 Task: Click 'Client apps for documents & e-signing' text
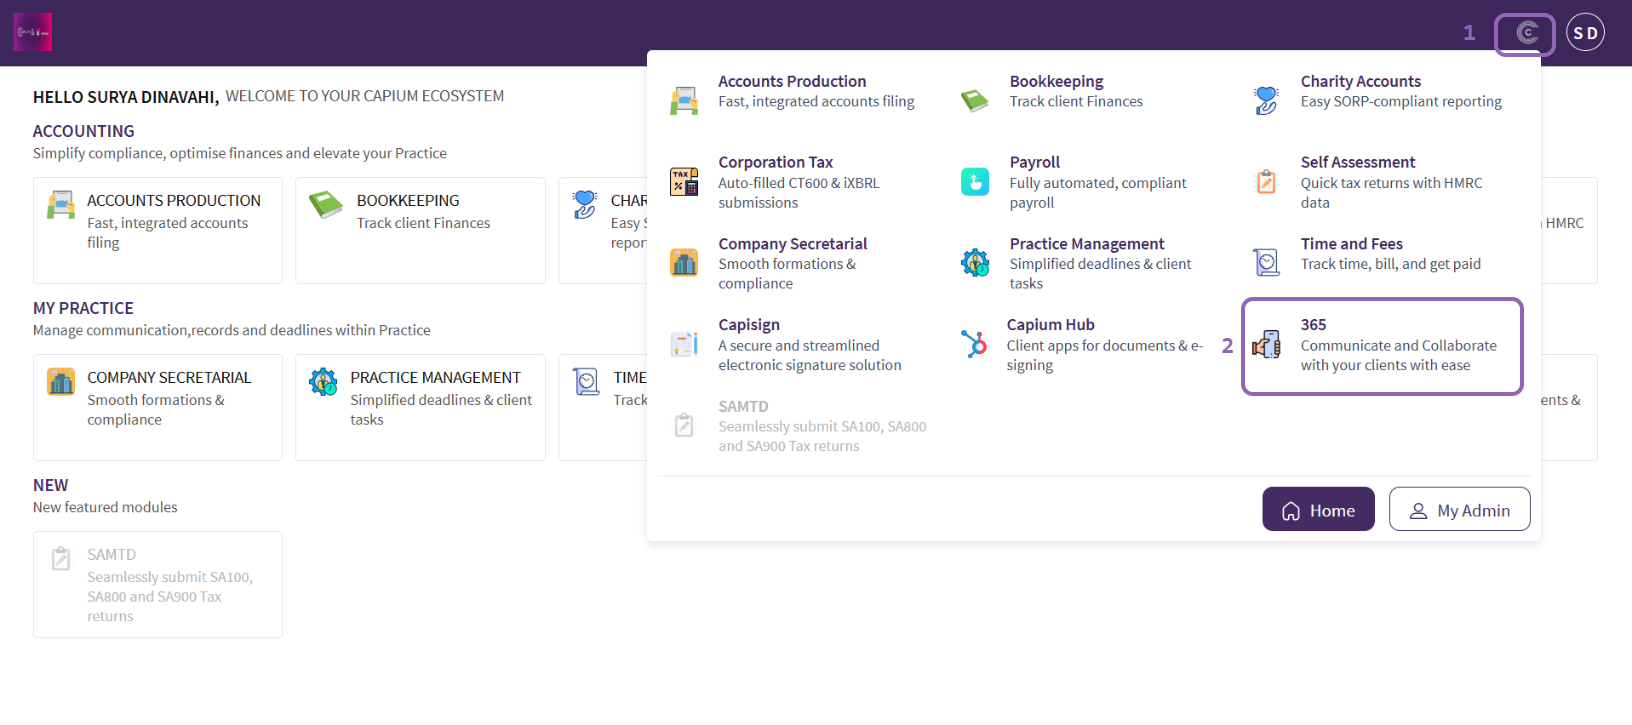coord(1105,355)
